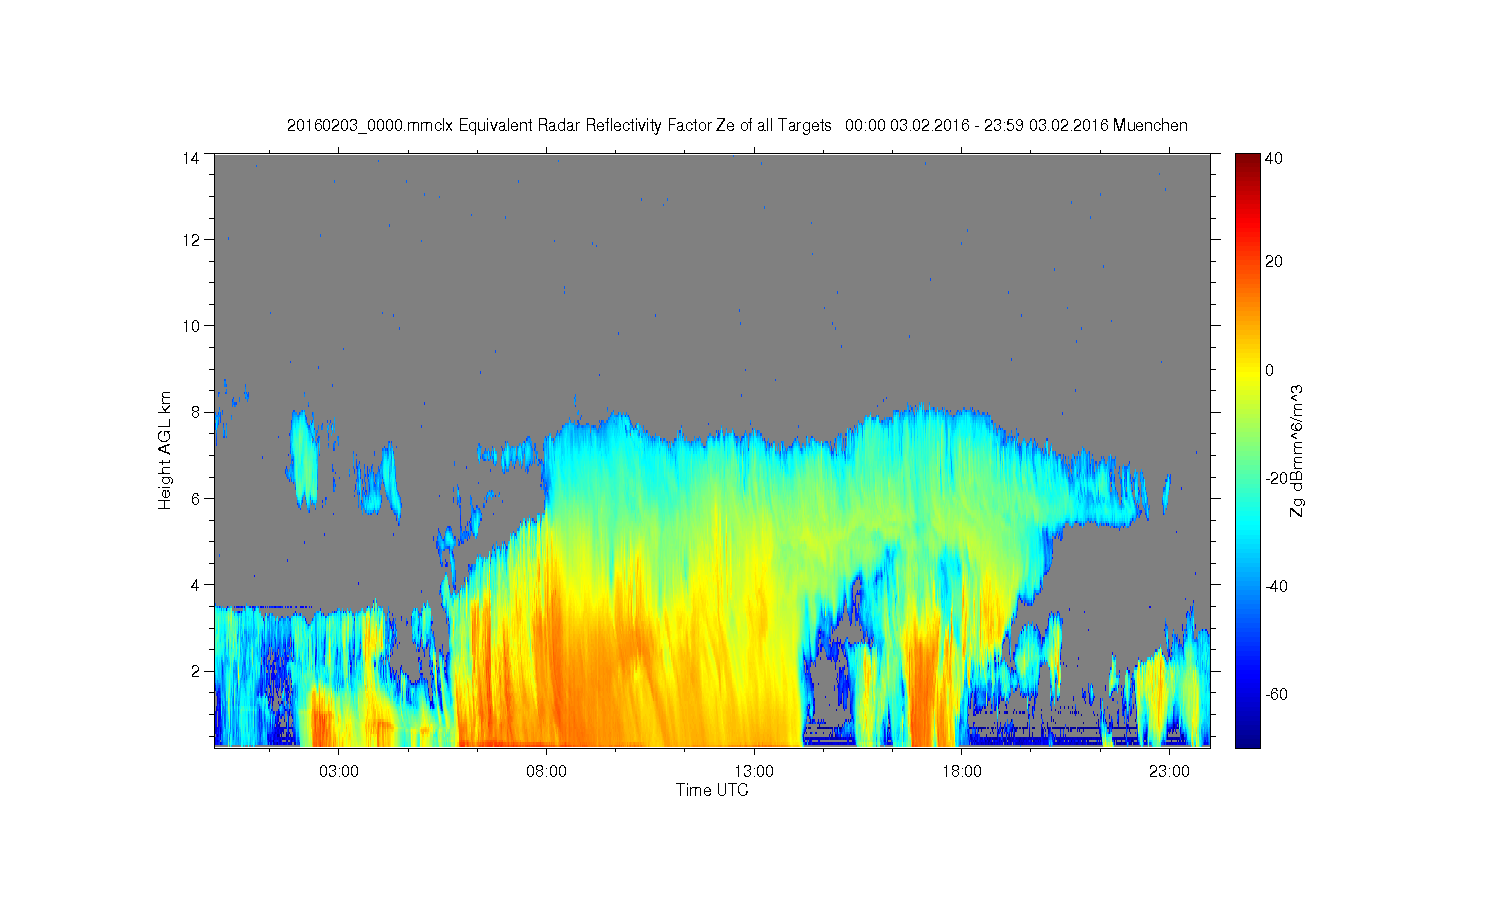Click the height tick label 12

[x=192, y=240]
